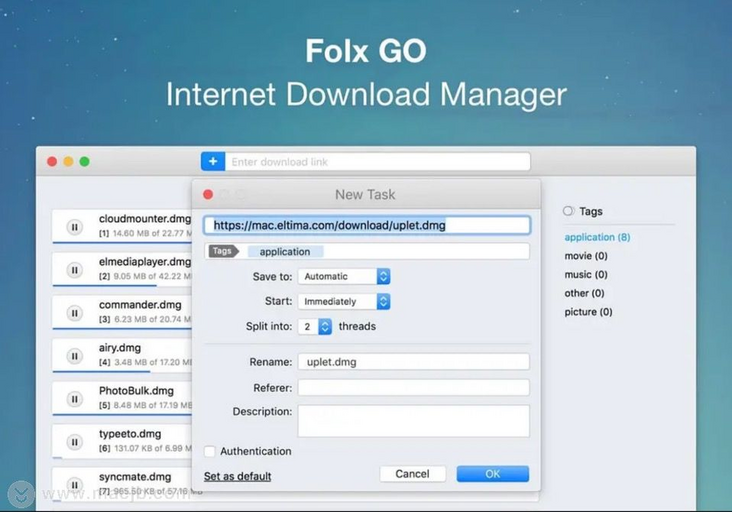Click the Set as default link
732x512 pixels.
click(237, 476)
